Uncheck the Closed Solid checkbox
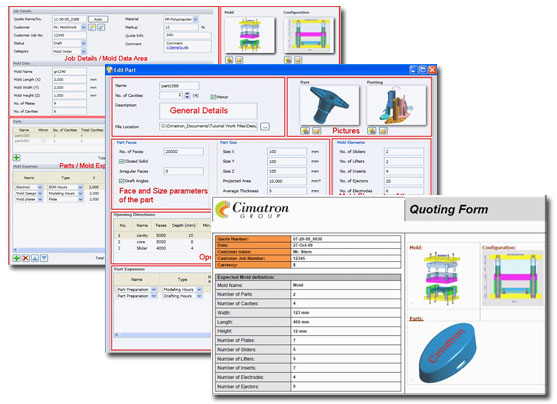557x404 pixels. pyautogui.click(x=121, y=161)
